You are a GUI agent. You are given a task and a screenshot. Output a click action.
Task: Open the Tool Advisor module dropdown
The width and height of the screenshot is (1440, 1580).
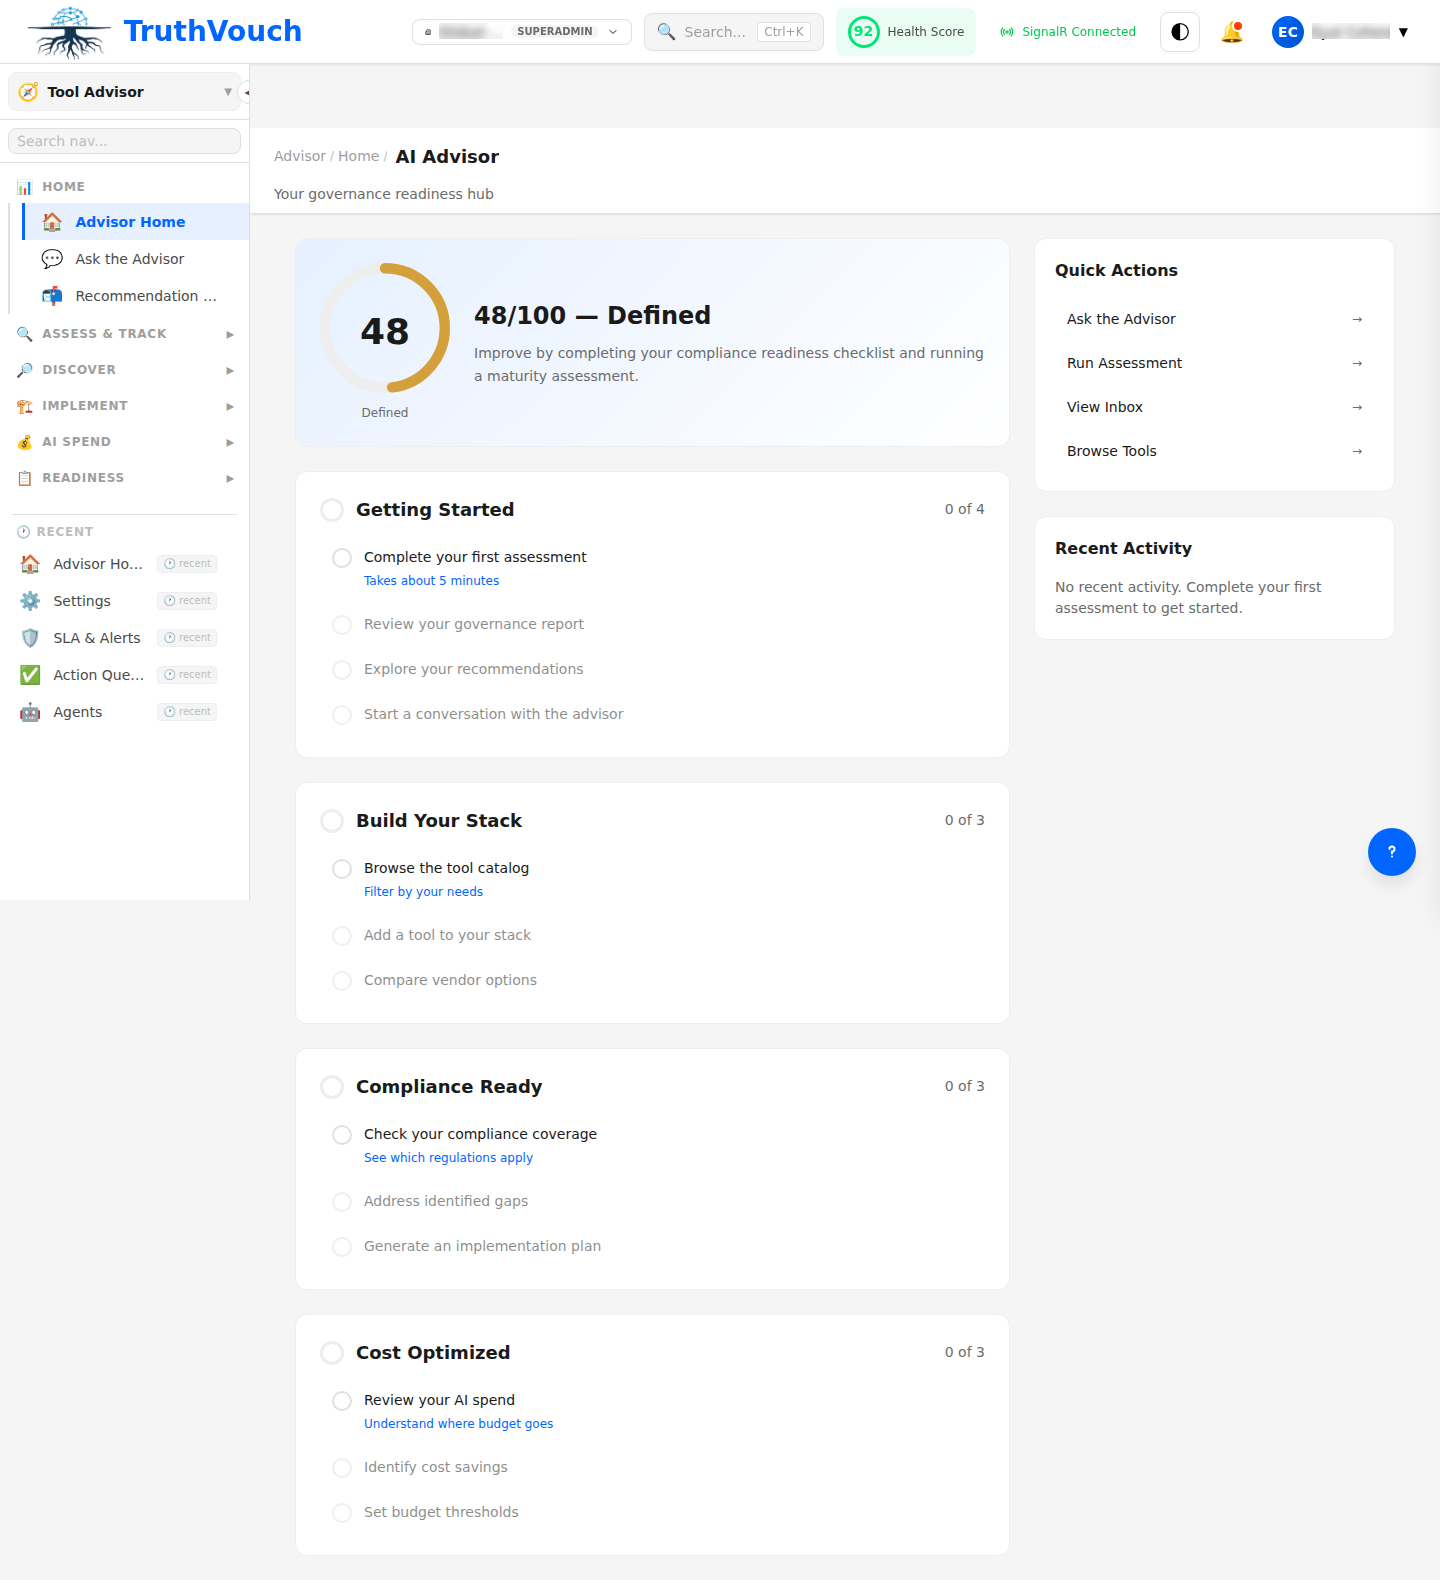[x=124, y=92]
